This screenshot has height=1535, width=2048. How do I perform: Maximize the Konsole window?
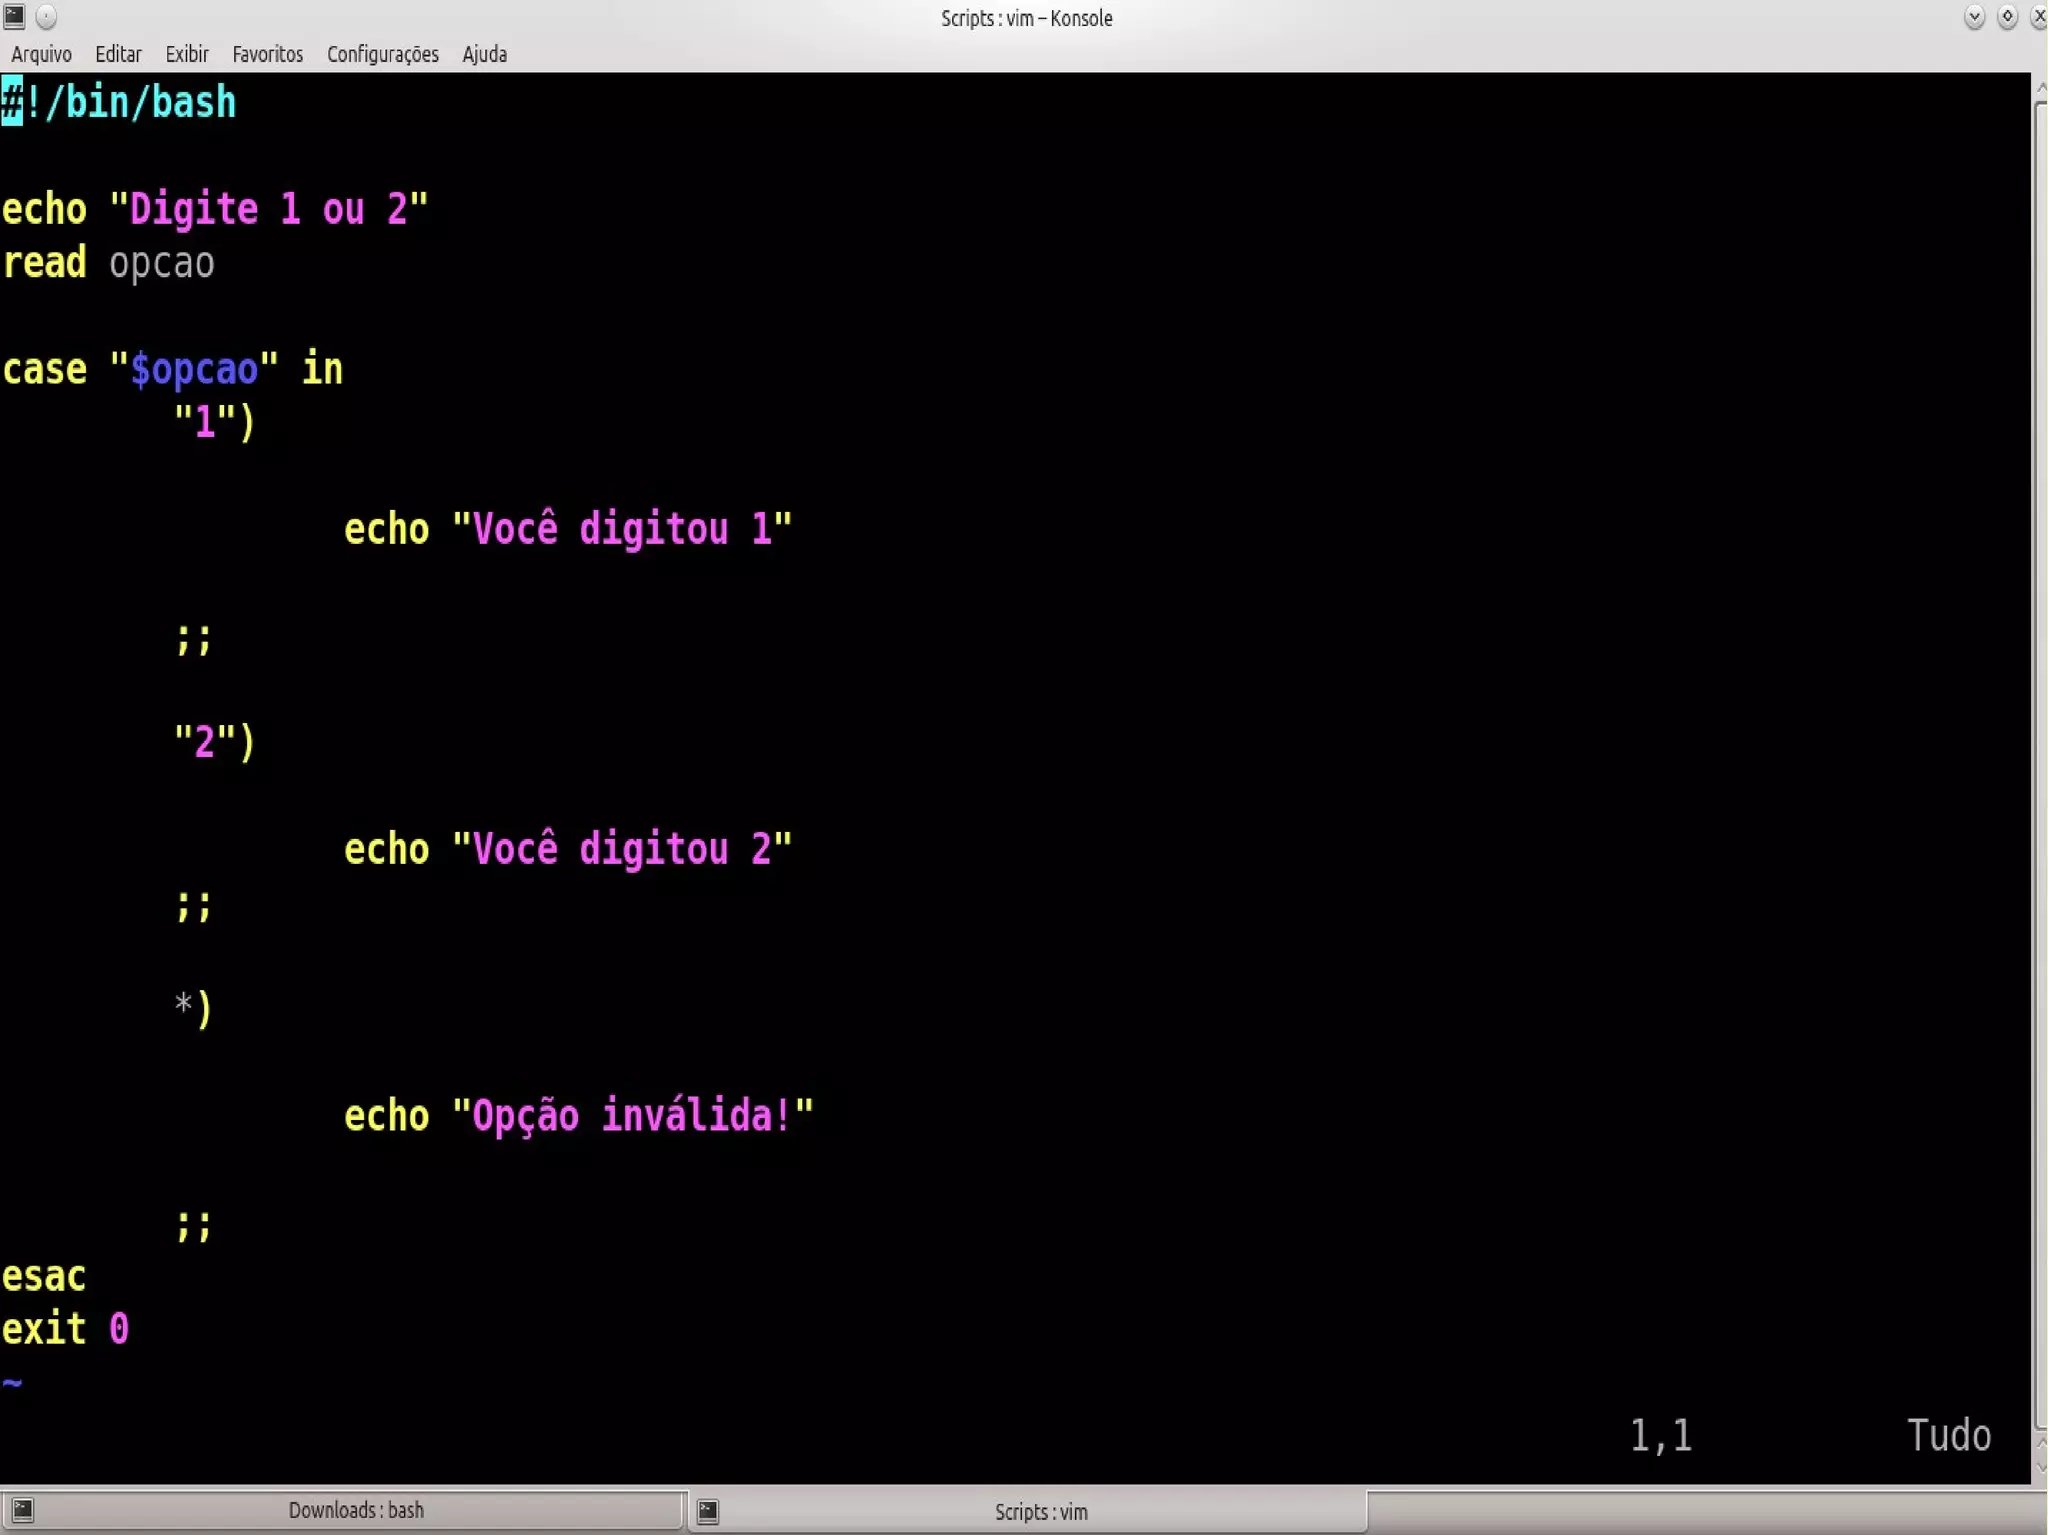[x=2007, y=17]
